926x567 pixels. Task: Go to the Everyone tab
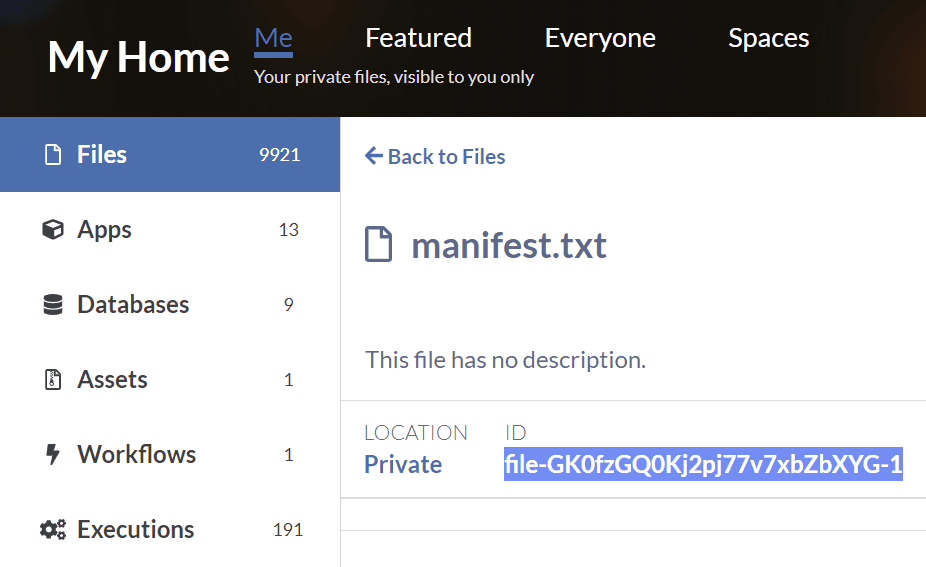(600, 39)
